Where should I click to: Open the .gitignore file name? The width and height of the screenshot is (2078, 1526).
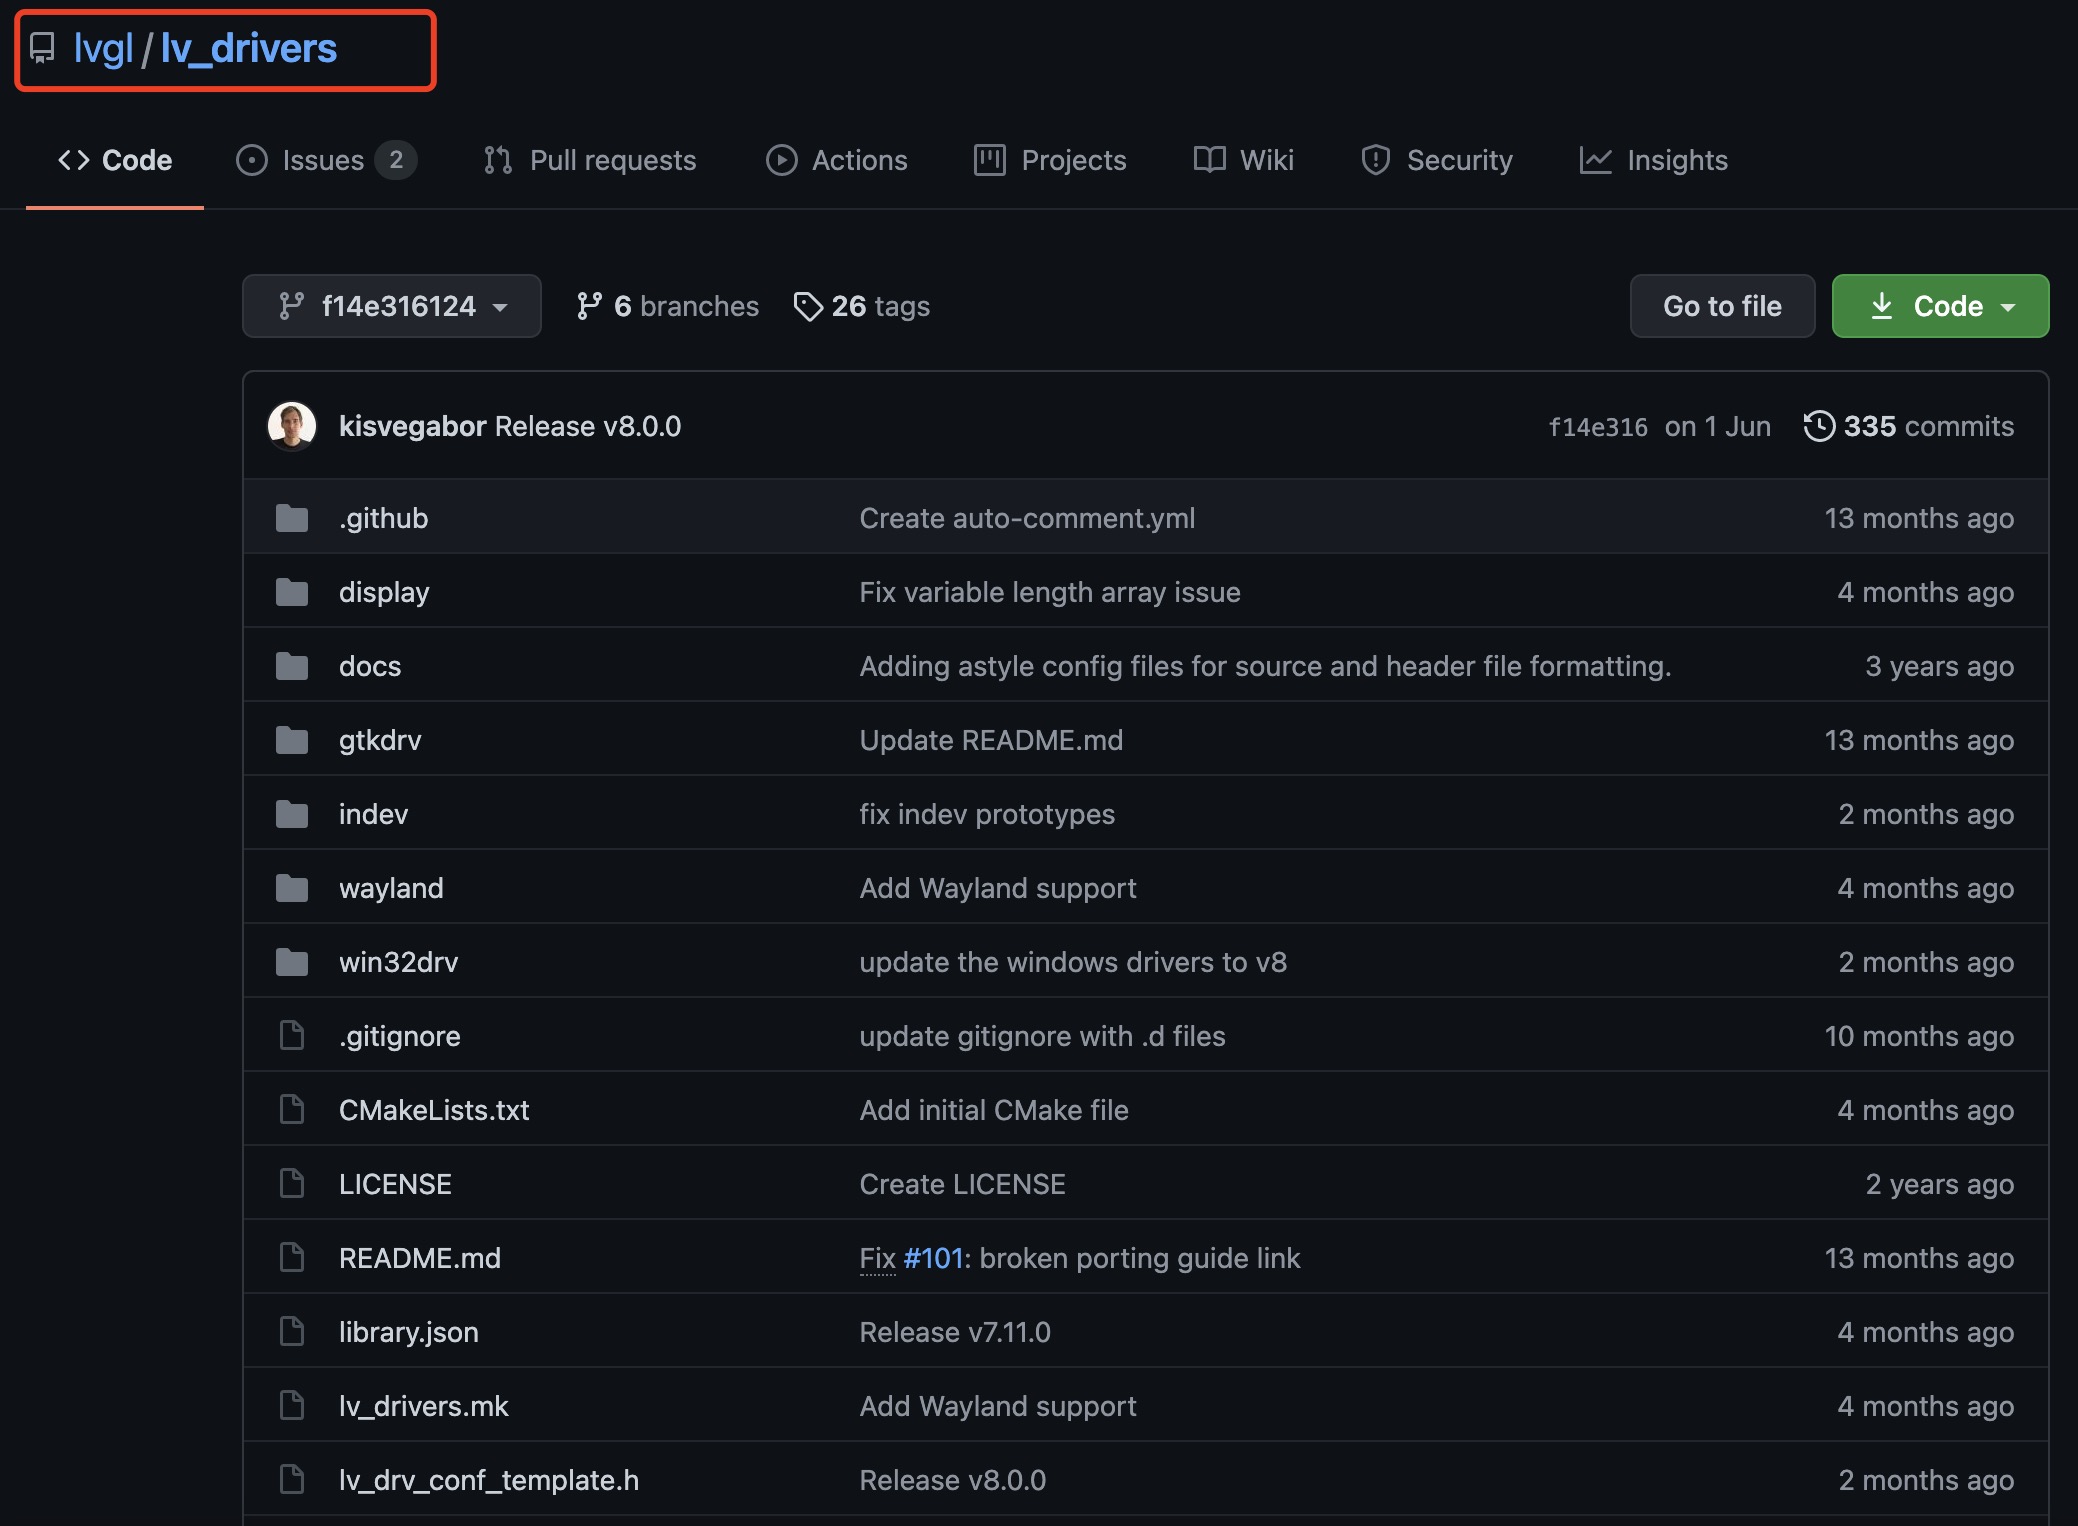click(400, 1036)
